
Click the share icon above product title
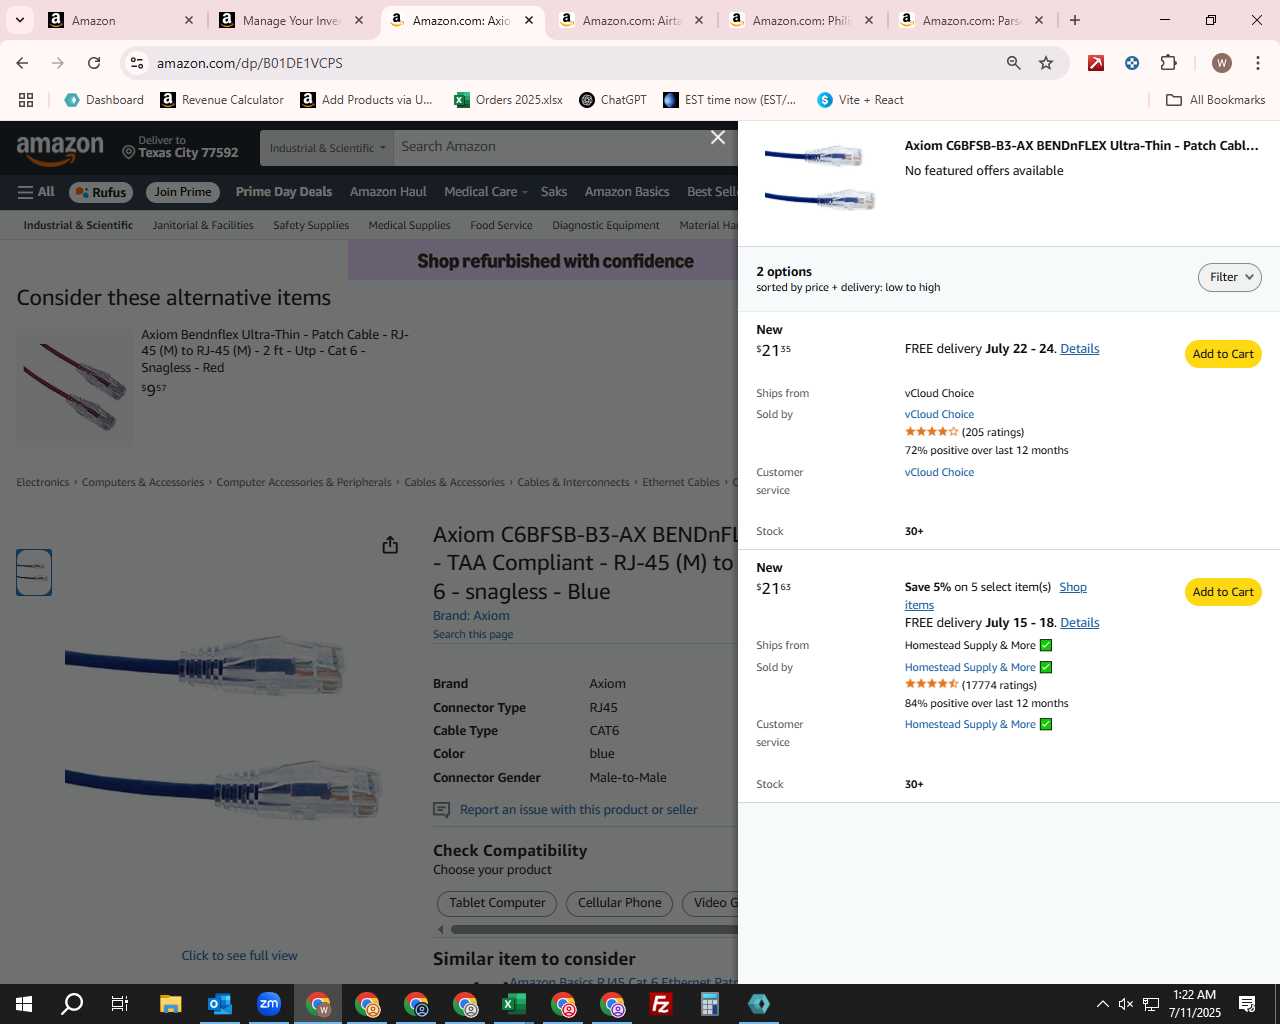(390, 544)
